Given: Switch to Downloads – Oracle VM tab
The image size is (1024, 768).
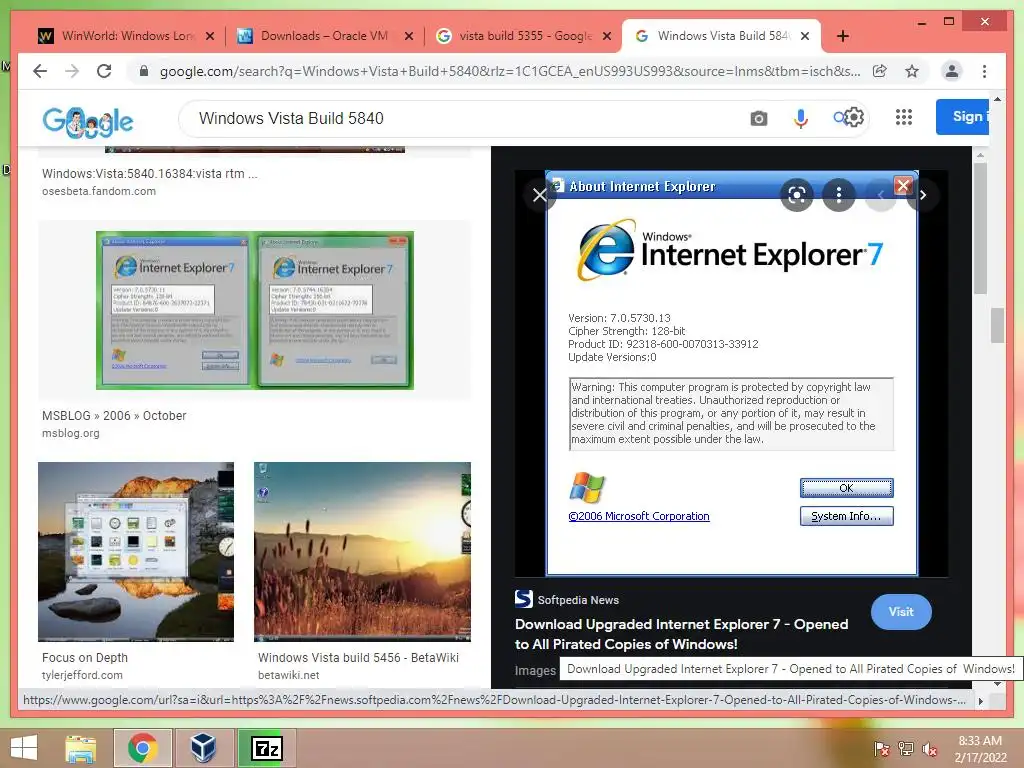Looking at the screenshot, I should pos(323,36).
